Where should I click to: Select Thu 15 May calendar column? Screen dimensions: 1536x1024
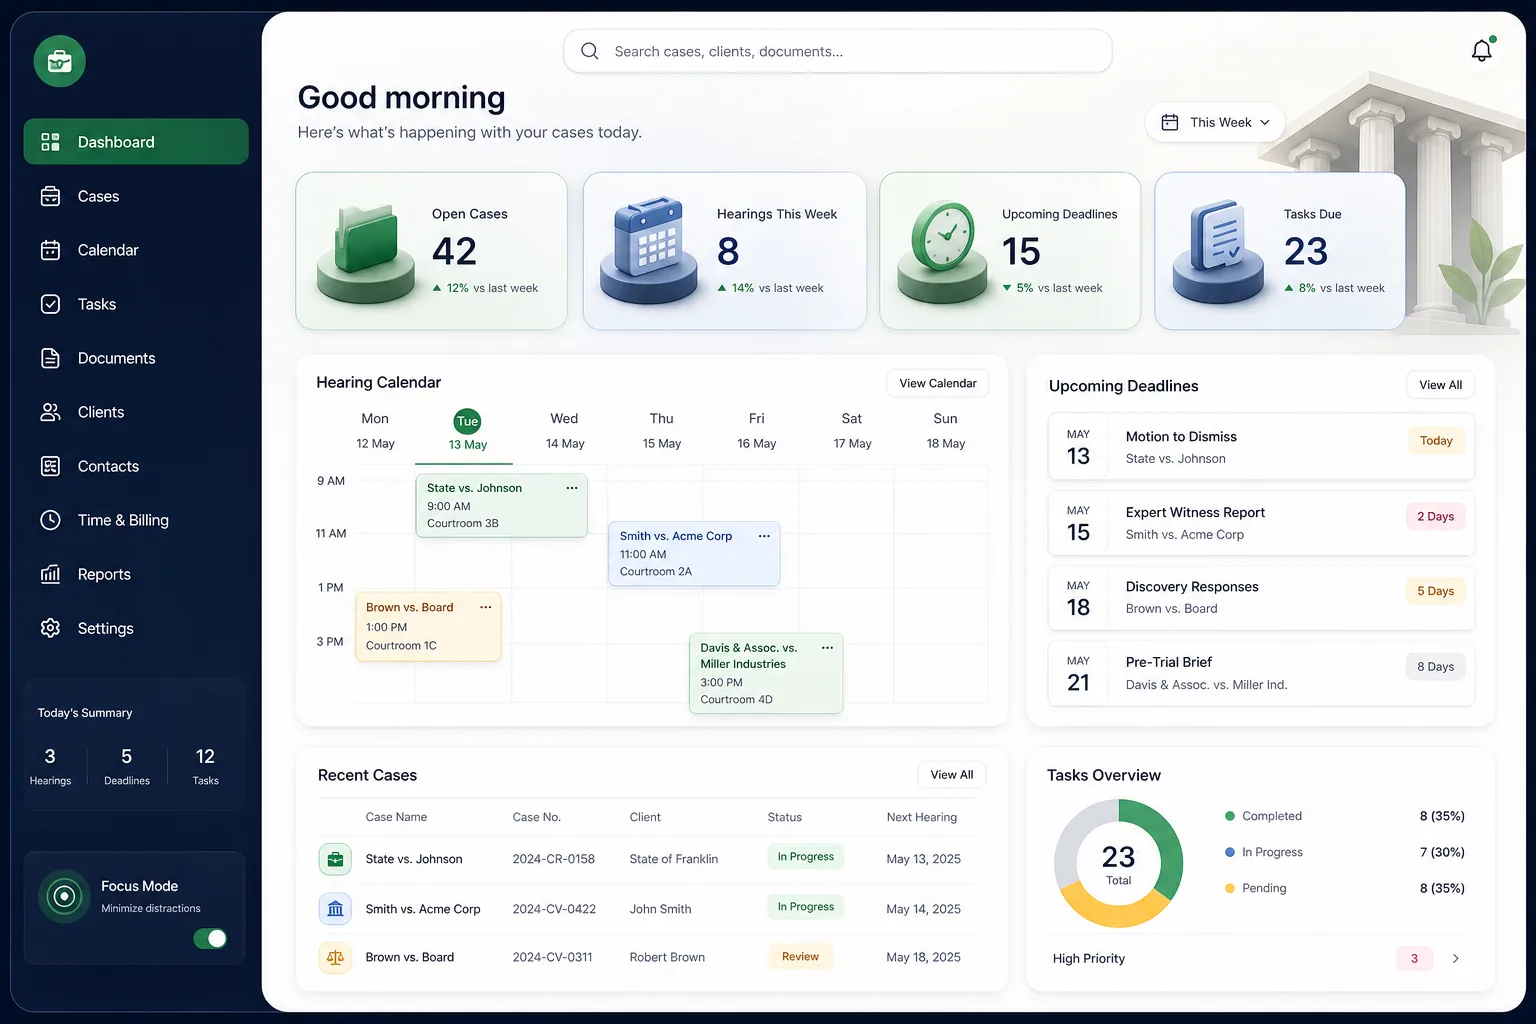click(x=661, y=431)
